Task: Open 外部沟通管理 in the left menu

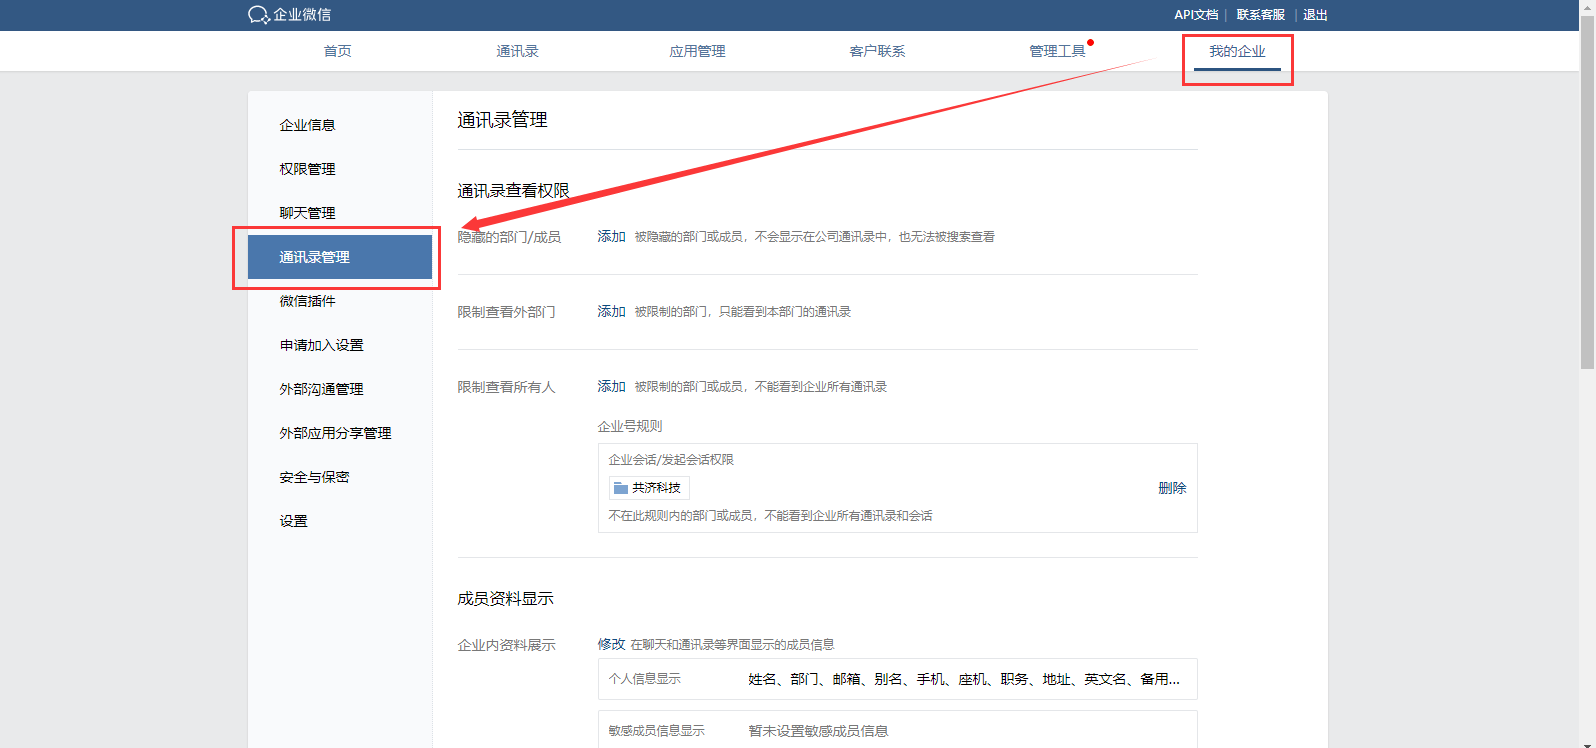Action: 321,389
